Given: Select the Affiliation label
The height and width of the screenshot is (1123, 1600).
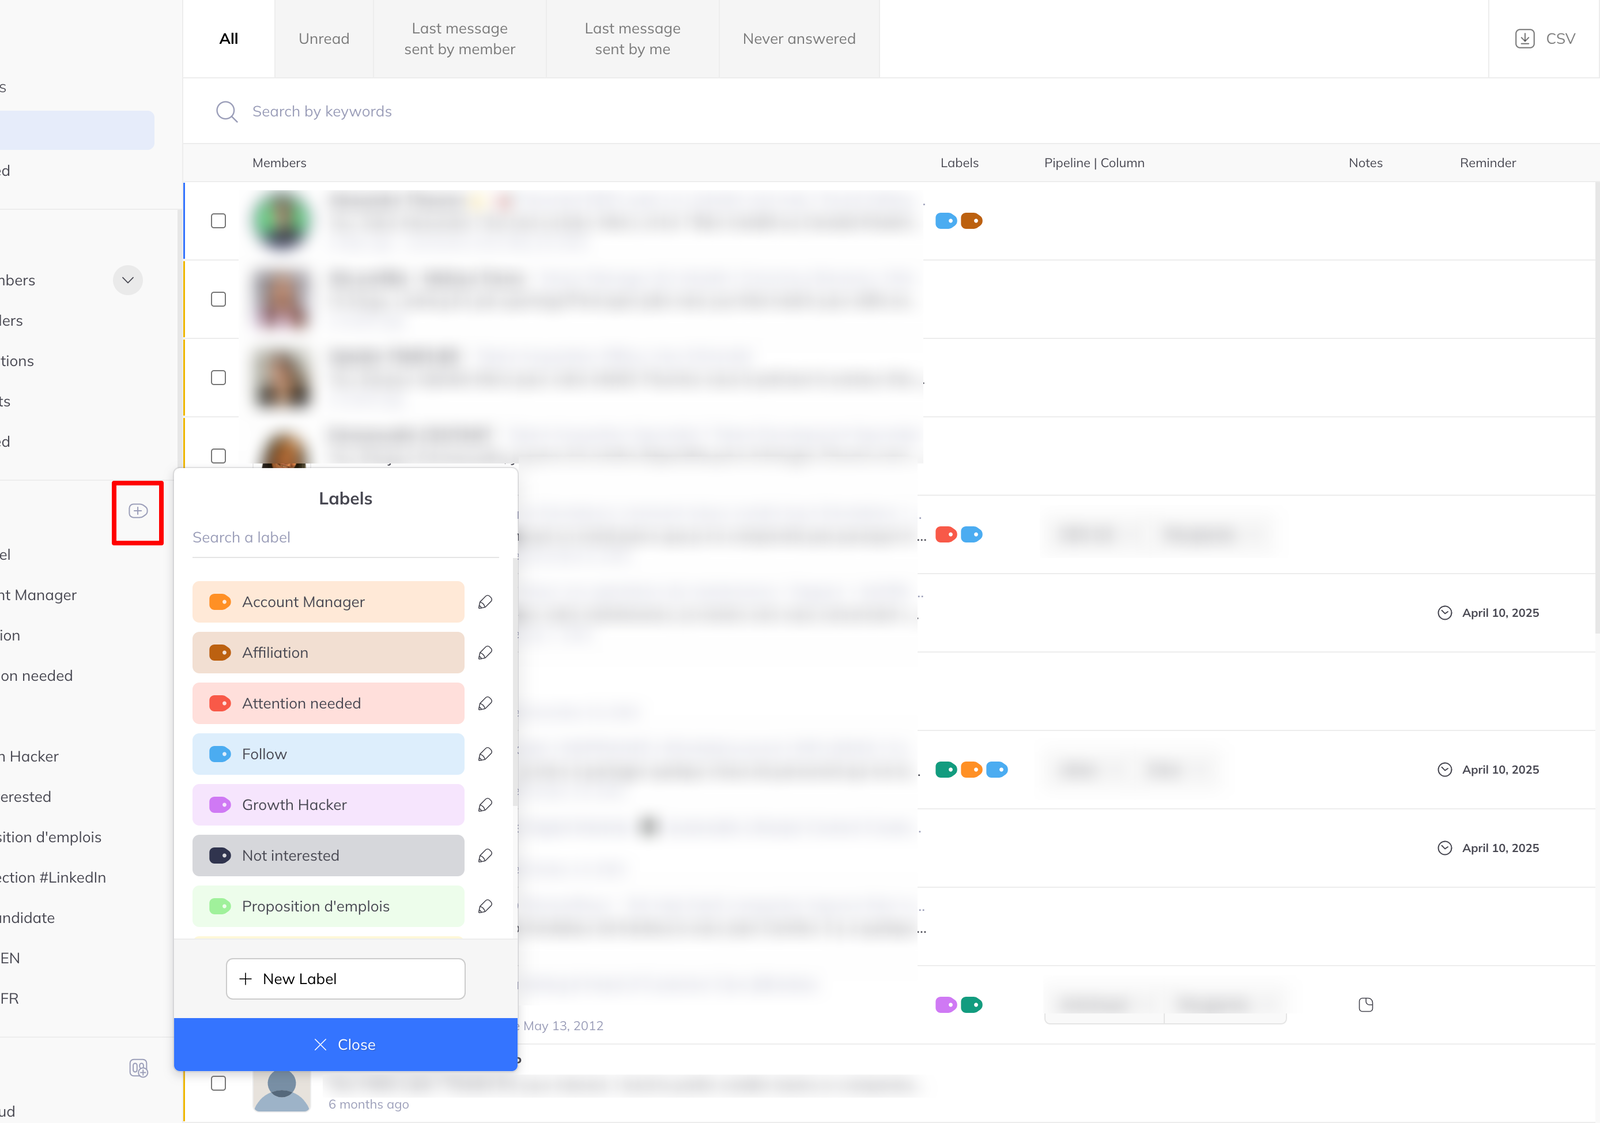Looking at the screenshot, I should 328,653.
